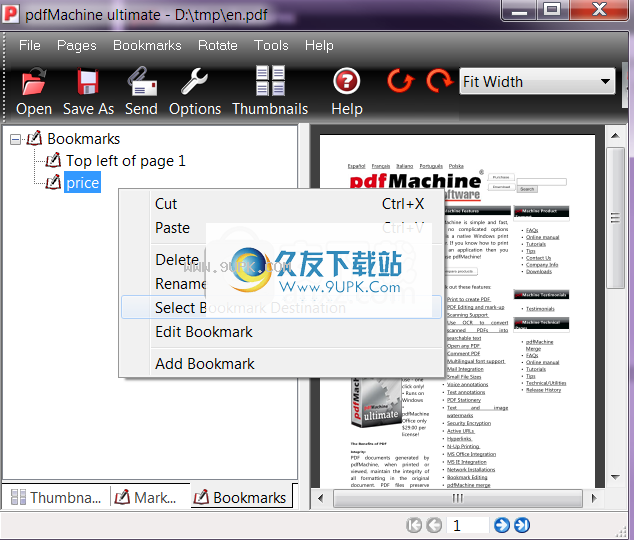The width and height of the screenshot is (639, 540).
Task: Minimize the pdfMachine window
Action: coord(519,10)
